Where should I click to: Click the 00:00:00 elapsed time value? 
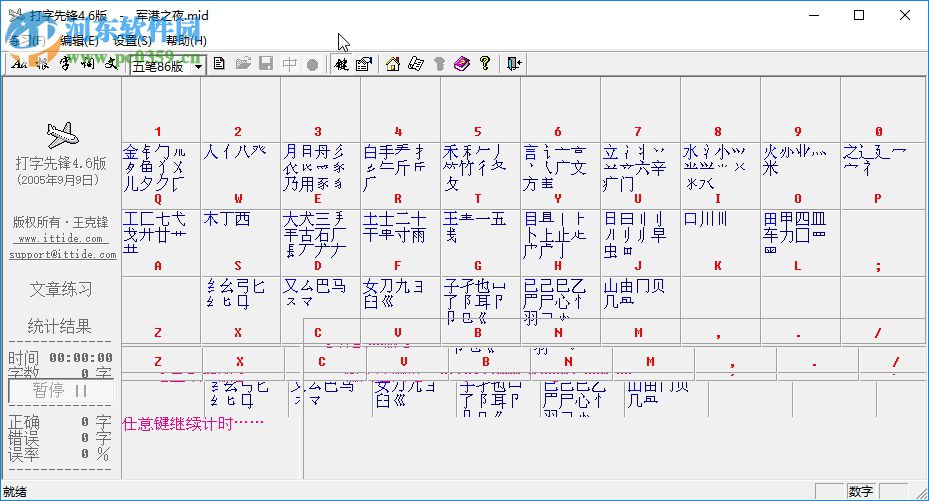tap(81, 358)
